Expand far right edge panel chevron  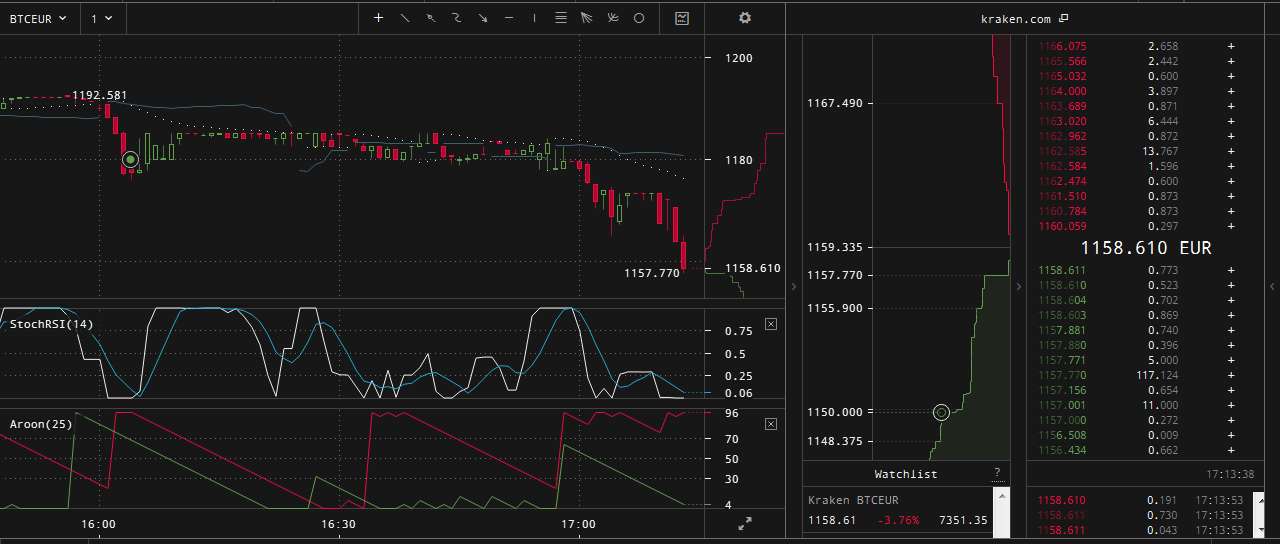coord(1273,287)
